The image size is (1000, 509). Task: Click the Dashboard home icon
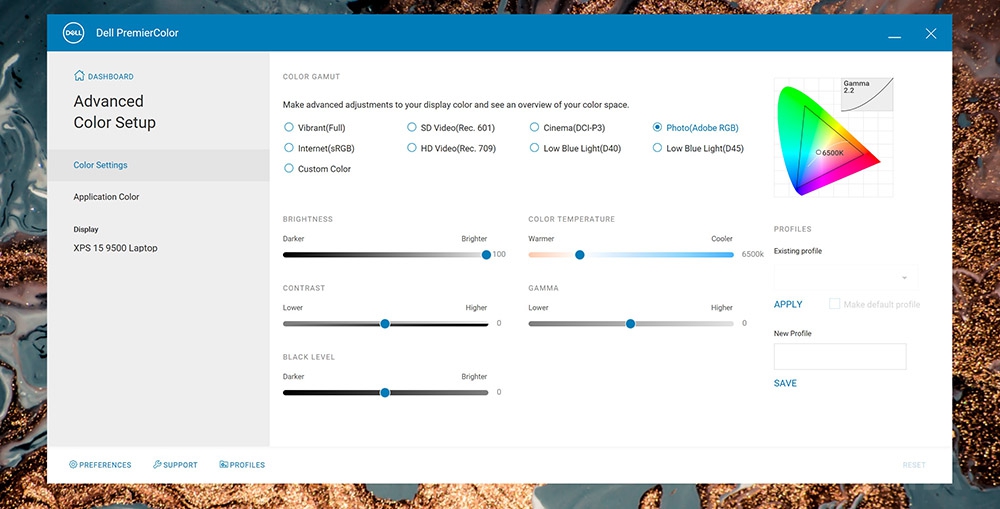coord(79,76)
